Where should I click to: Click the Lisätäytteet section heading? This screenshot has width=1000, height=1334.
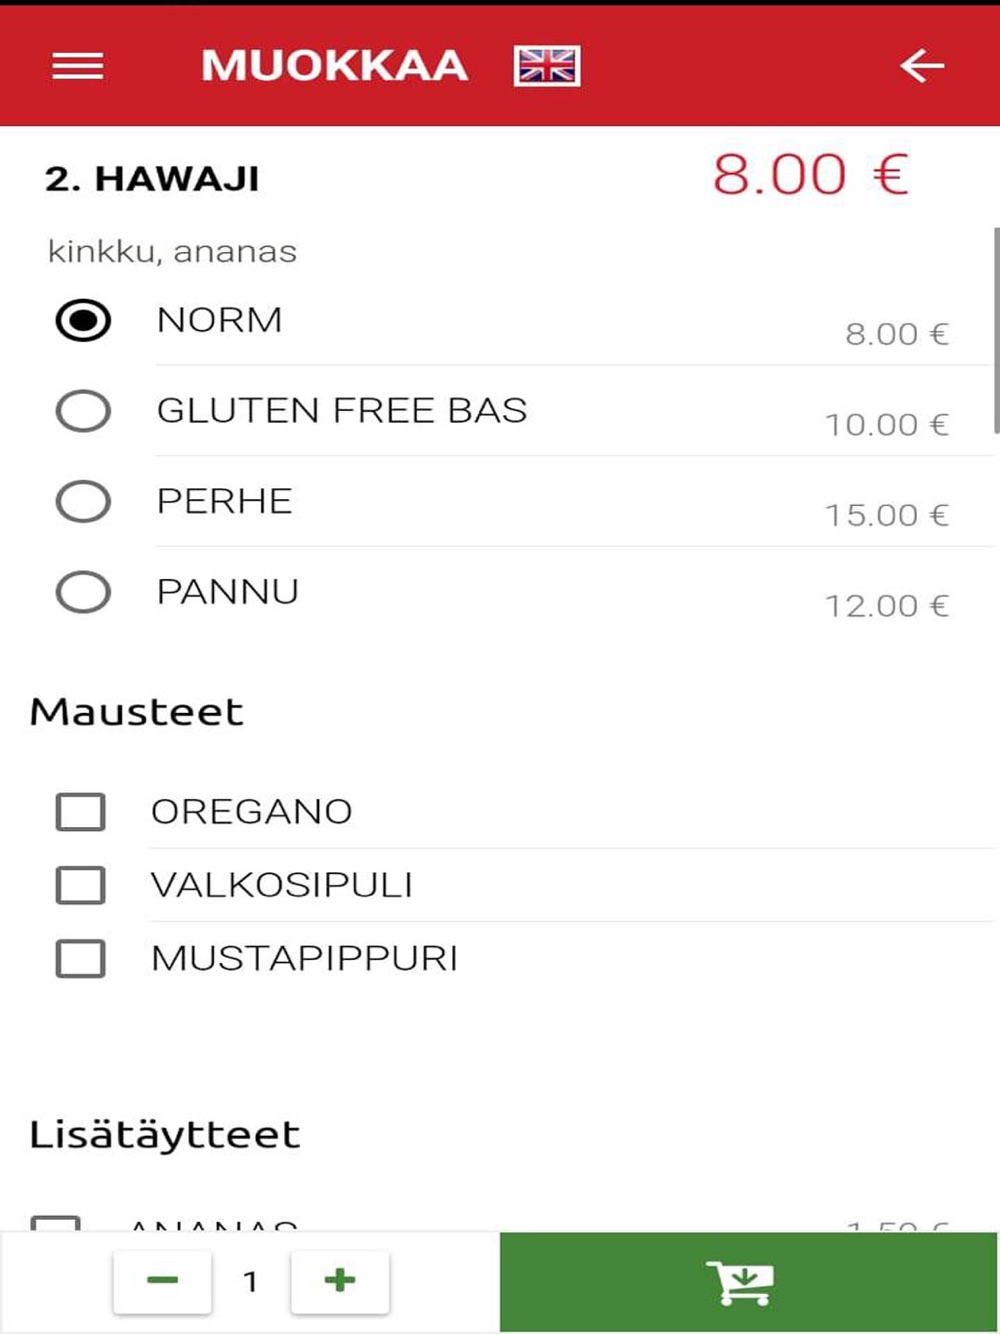165,1135
